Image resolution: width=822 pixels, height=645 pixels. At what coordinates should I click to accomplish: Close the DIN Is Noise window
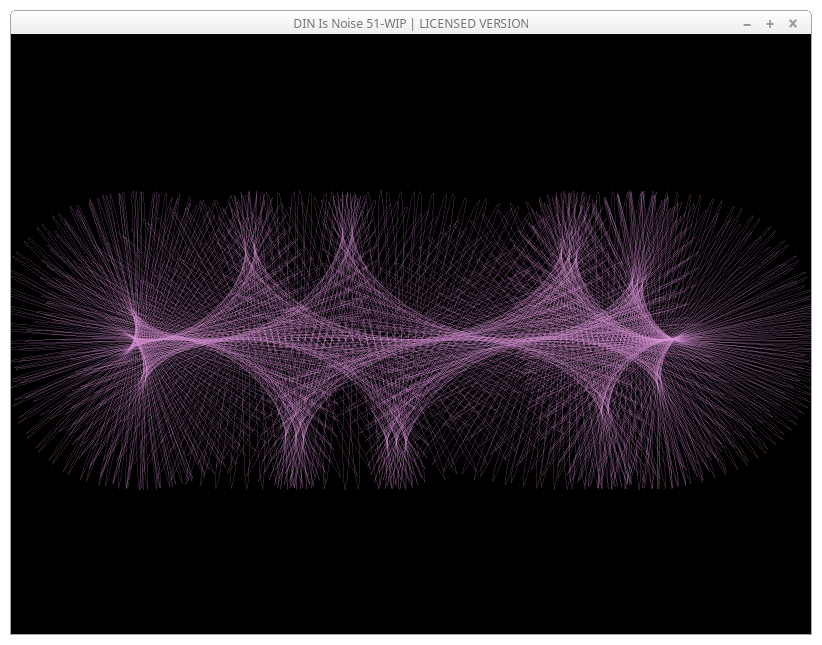[793, 24]
